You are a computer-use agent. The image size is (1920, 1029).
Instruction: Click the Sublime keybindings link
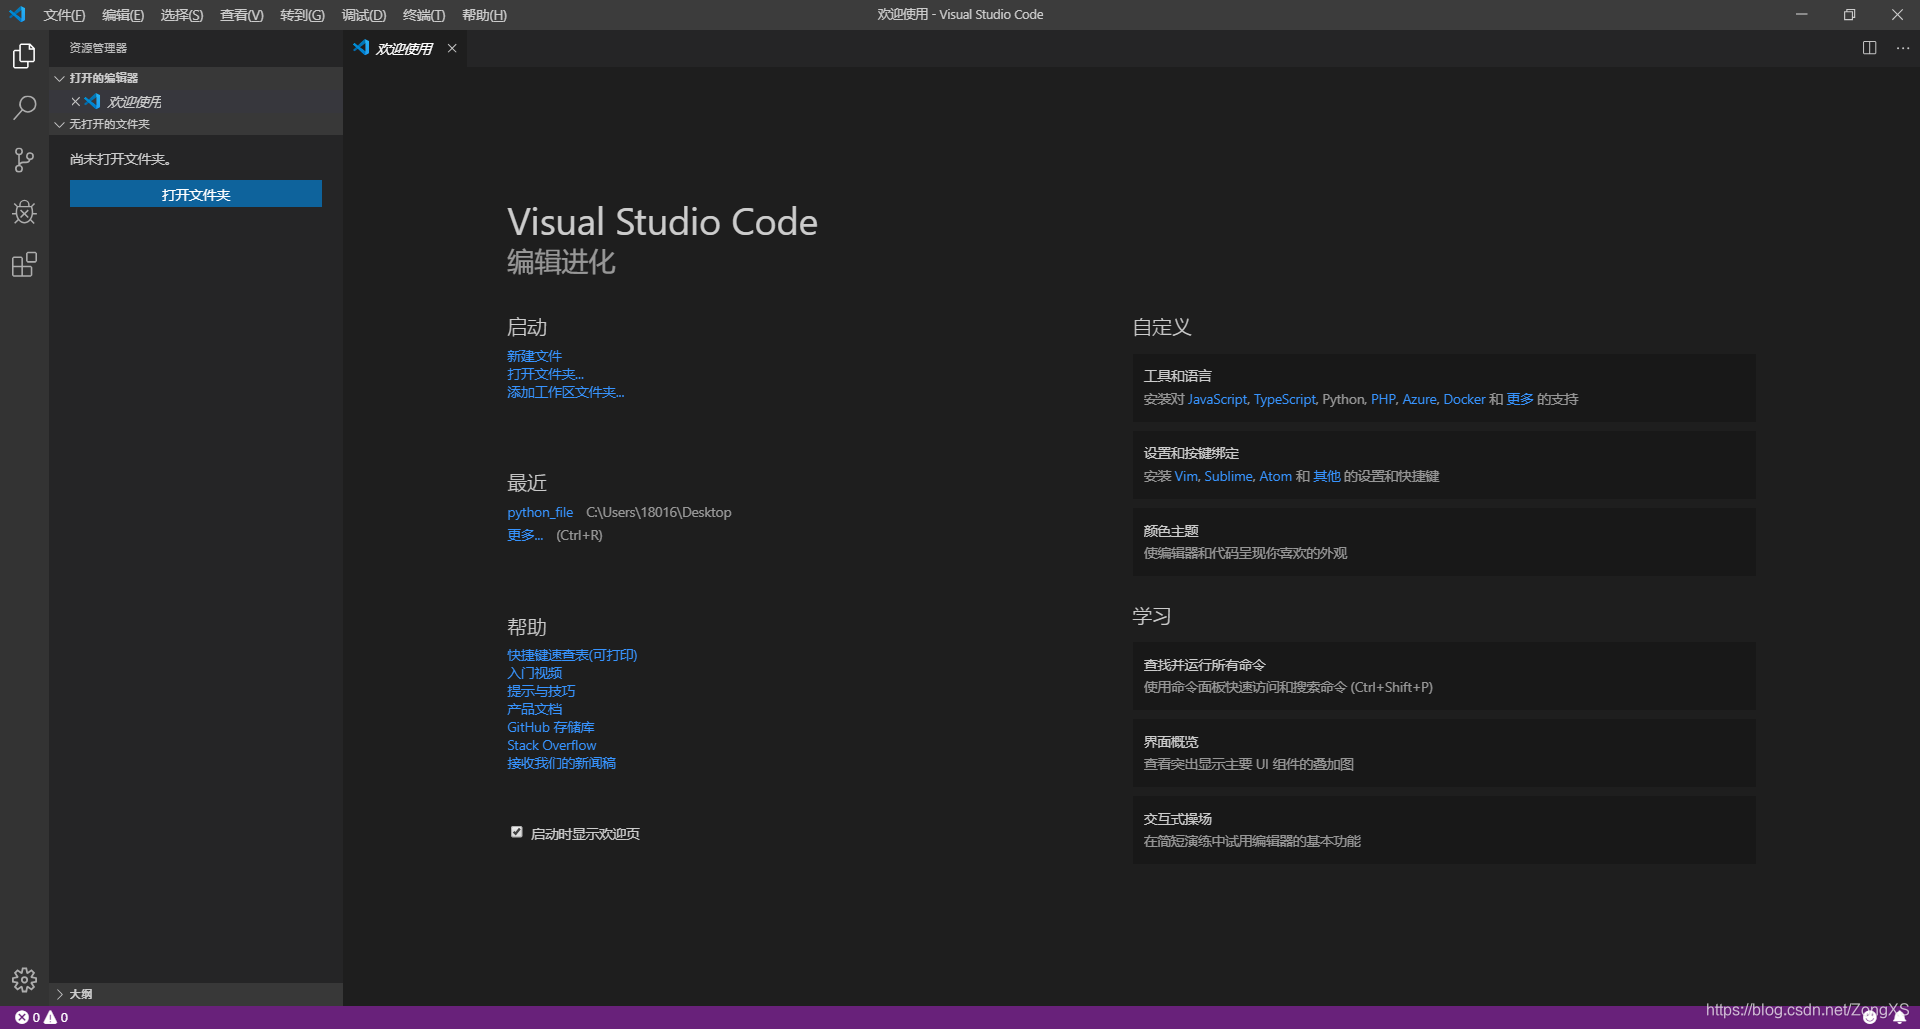tap(1228, 476)
